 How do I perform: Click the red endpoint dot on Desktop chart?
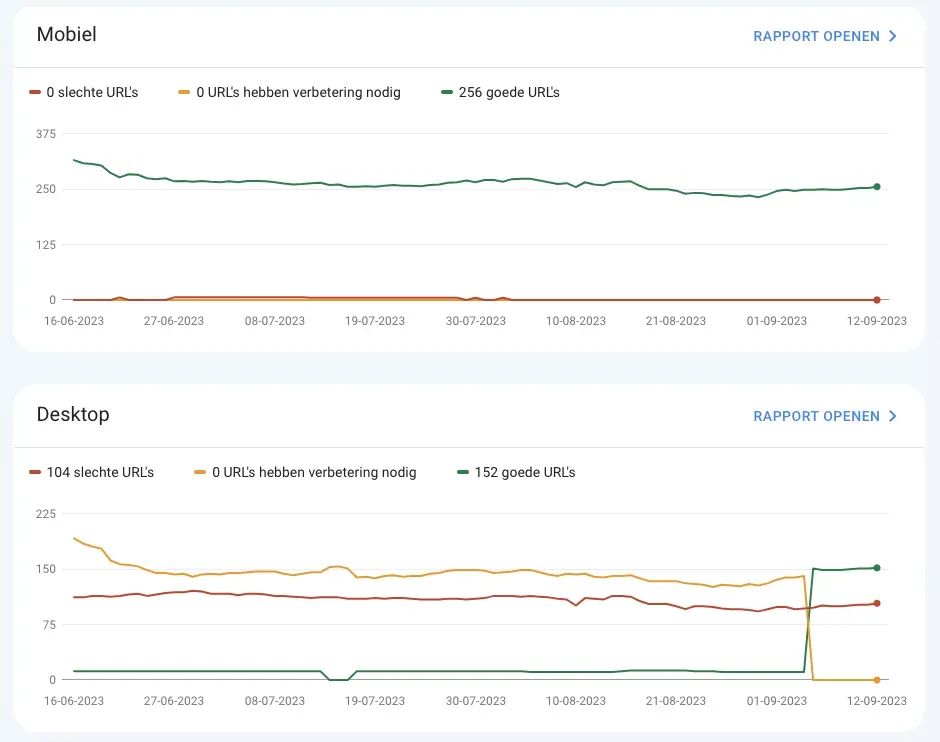(x=877, y=603)
